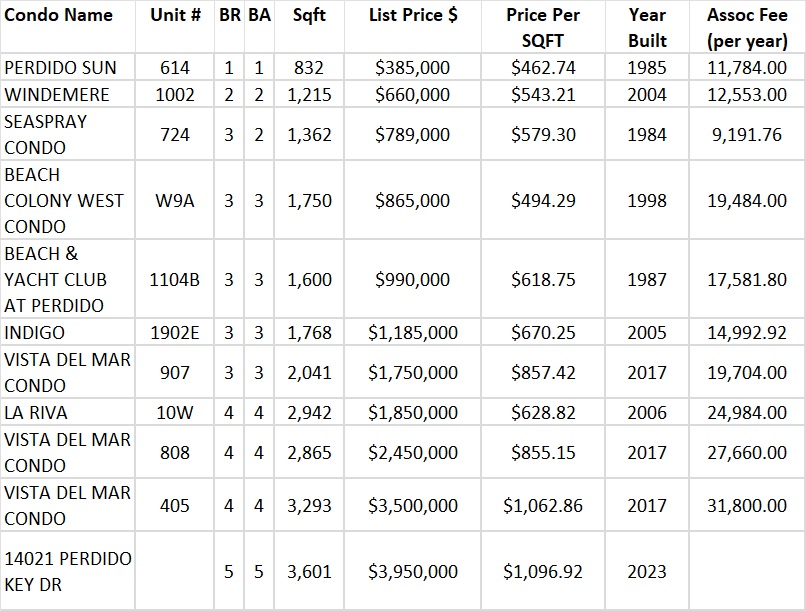806x611 pixels.
Task: Click the INDIGO condo name cell
Action: click(x=35, y=332)
